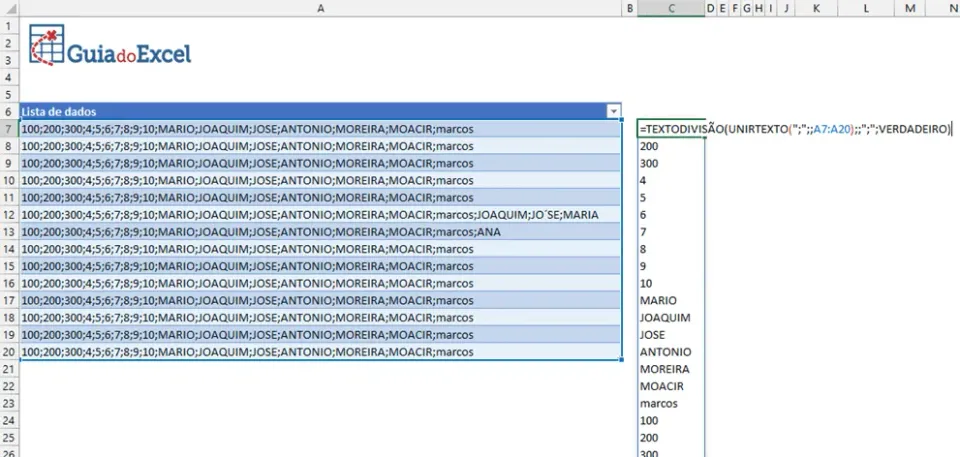
Task: Select the JOAQUIM cell in column C
Action: point(671,318)
